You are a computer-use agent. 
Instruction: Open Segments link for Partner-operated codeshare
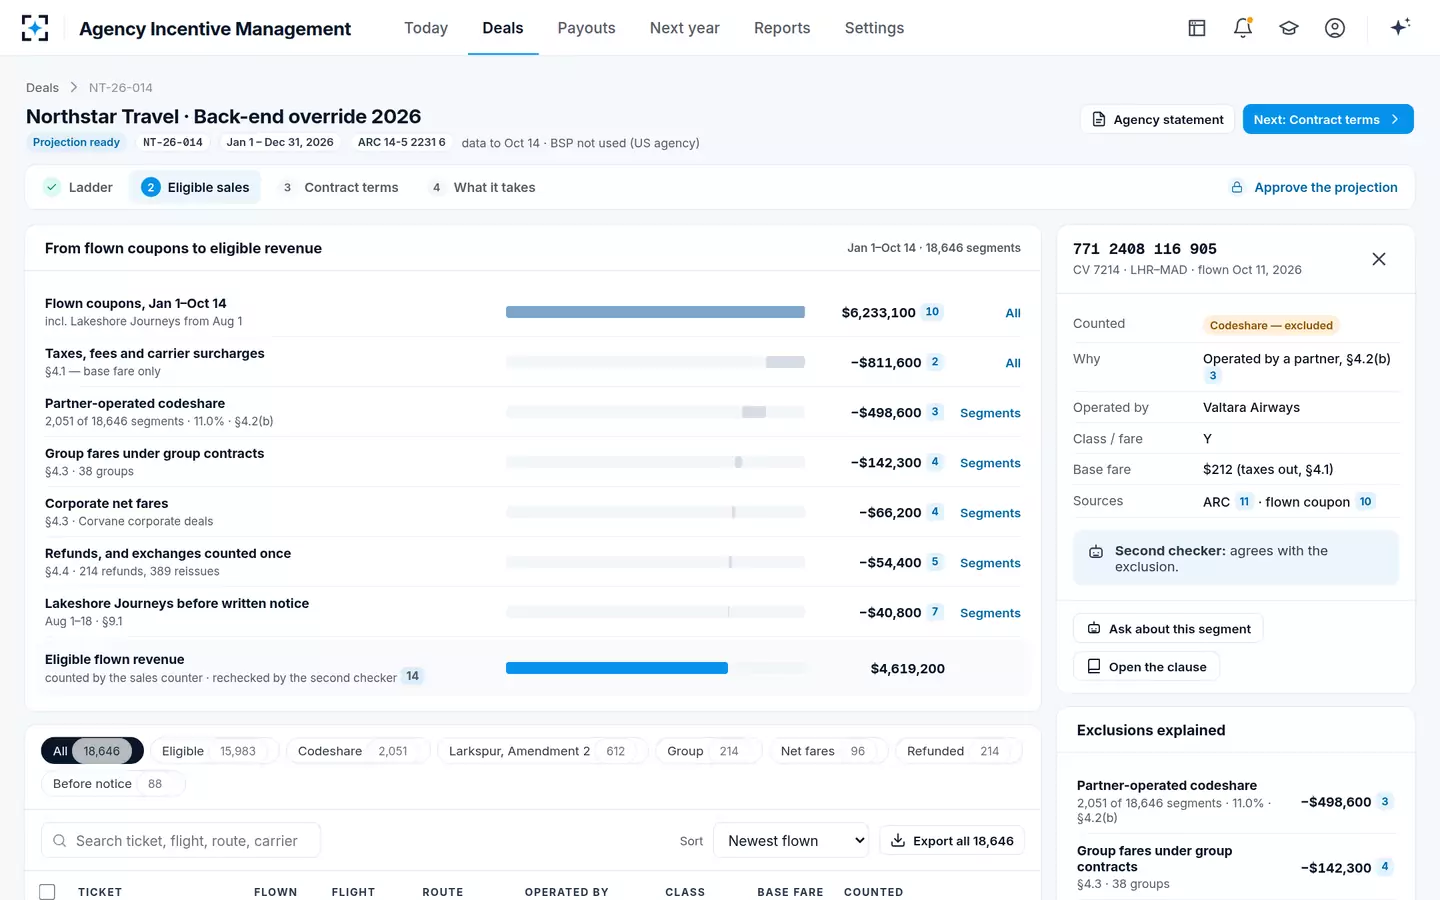tap(990, 413)
